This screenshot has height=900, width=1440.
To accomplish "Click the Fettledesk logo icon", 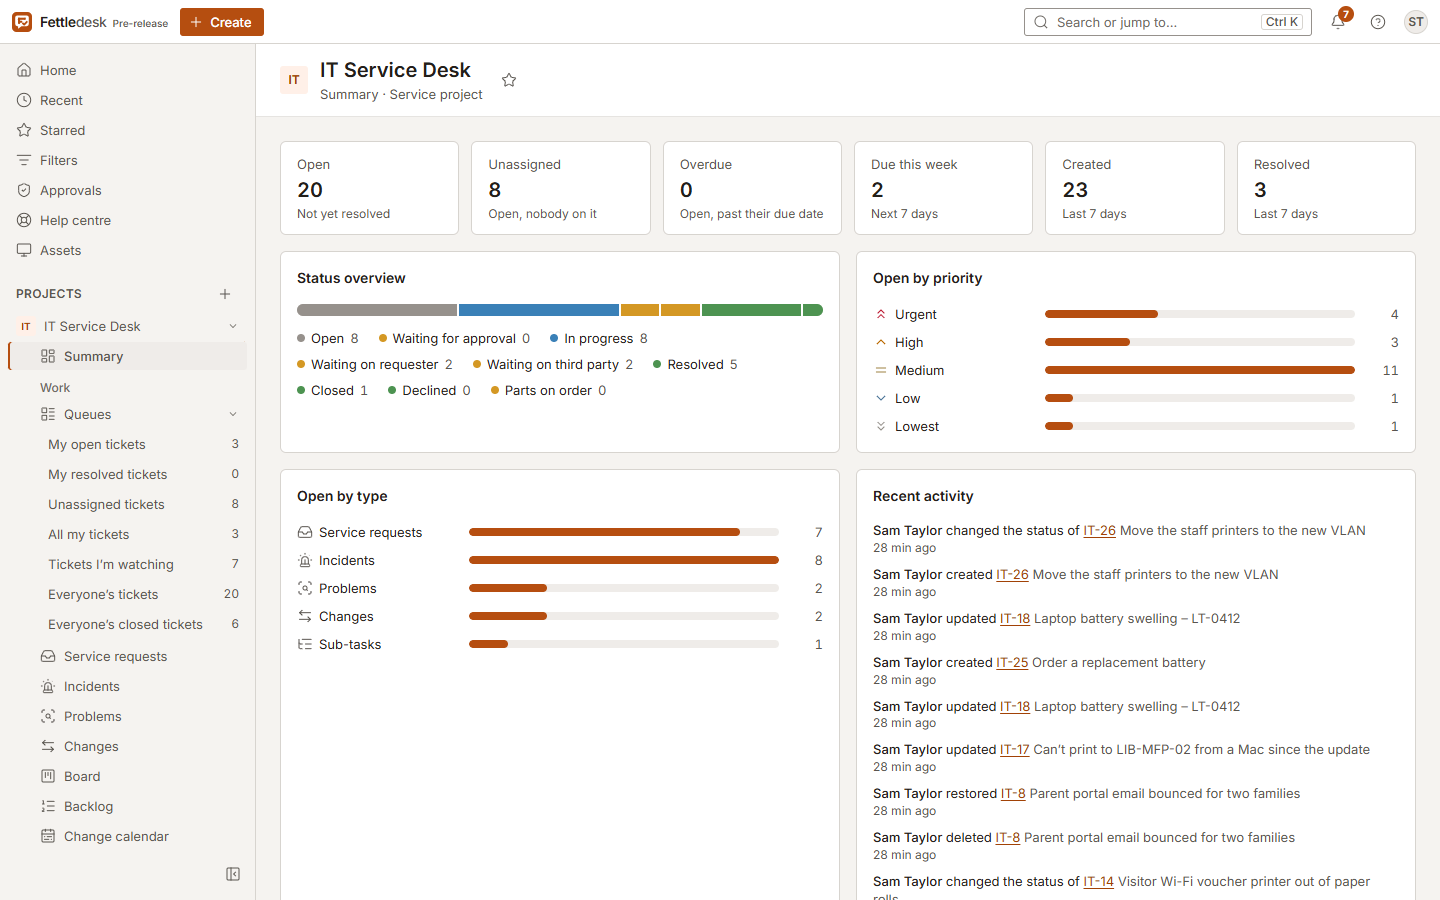I will [22, 22].
